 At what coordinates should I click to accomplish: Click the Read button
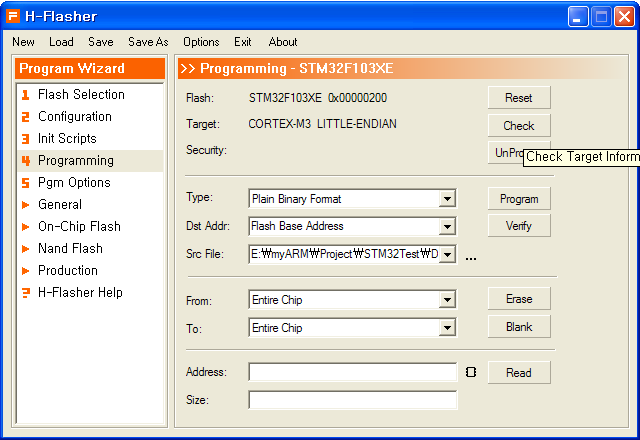519,372
